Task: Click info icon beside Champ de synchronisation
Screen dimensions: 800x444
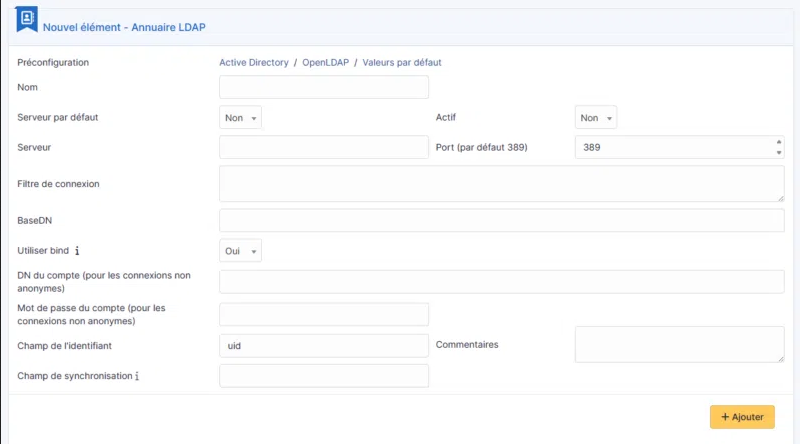Action: pos(137,376)
